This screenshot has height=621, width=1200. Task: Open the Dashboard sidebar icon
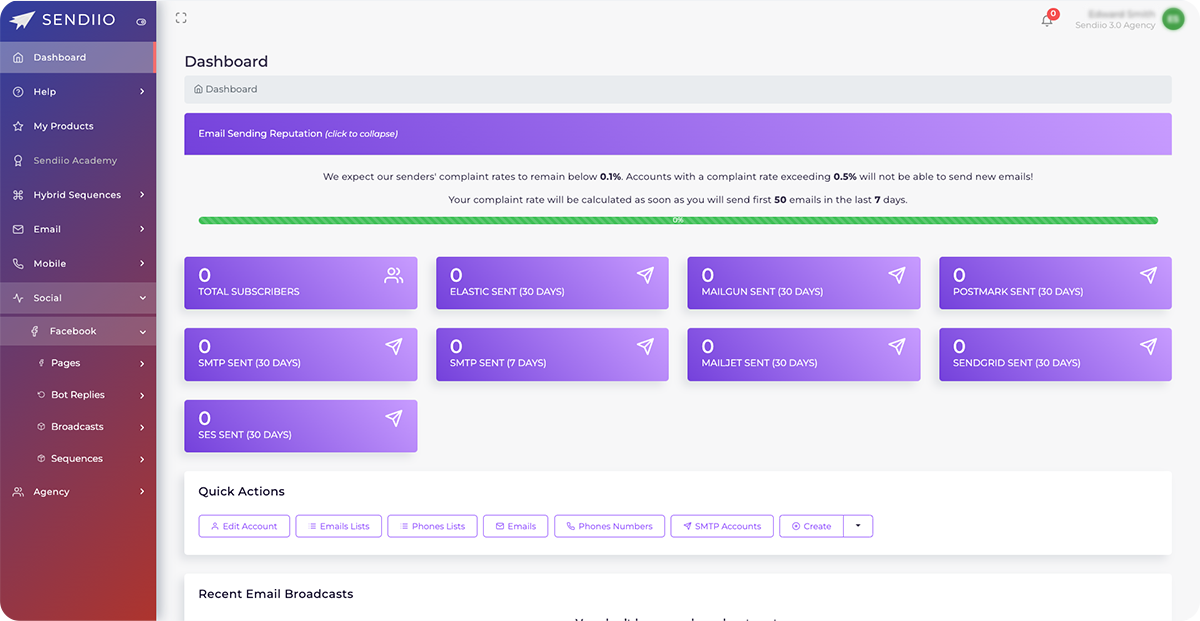point(17,57)
